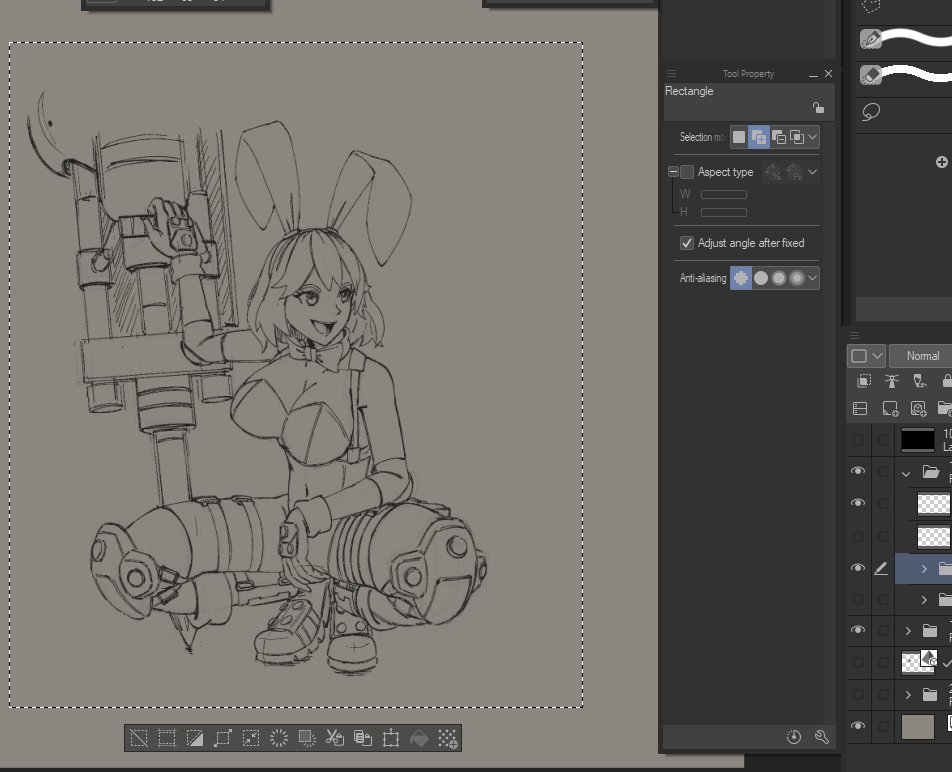This screenshot has width=952, height=772.
Task: Click the Fill bucket icon in launcher
Action: point(419,738)
